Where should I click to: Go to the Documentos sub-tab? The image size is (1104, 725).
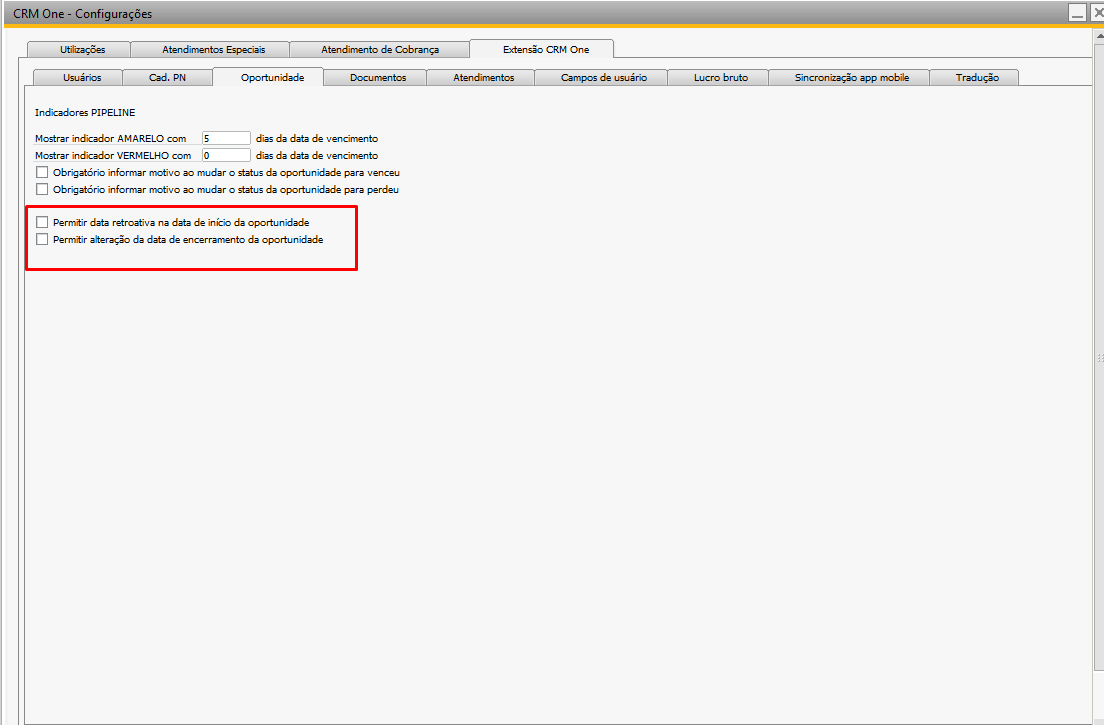(375, 77)
